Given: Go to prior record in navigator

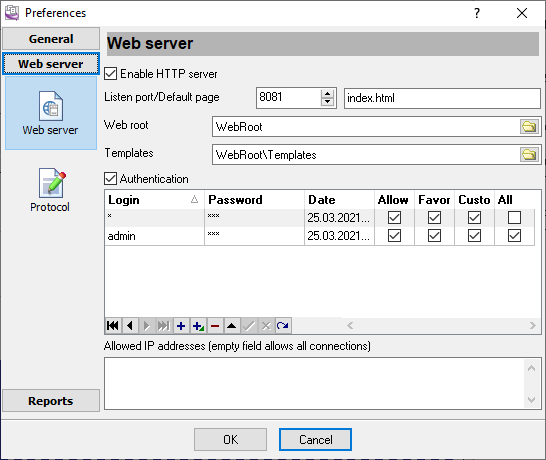Looking at the screenshot, I should point(130,326).
